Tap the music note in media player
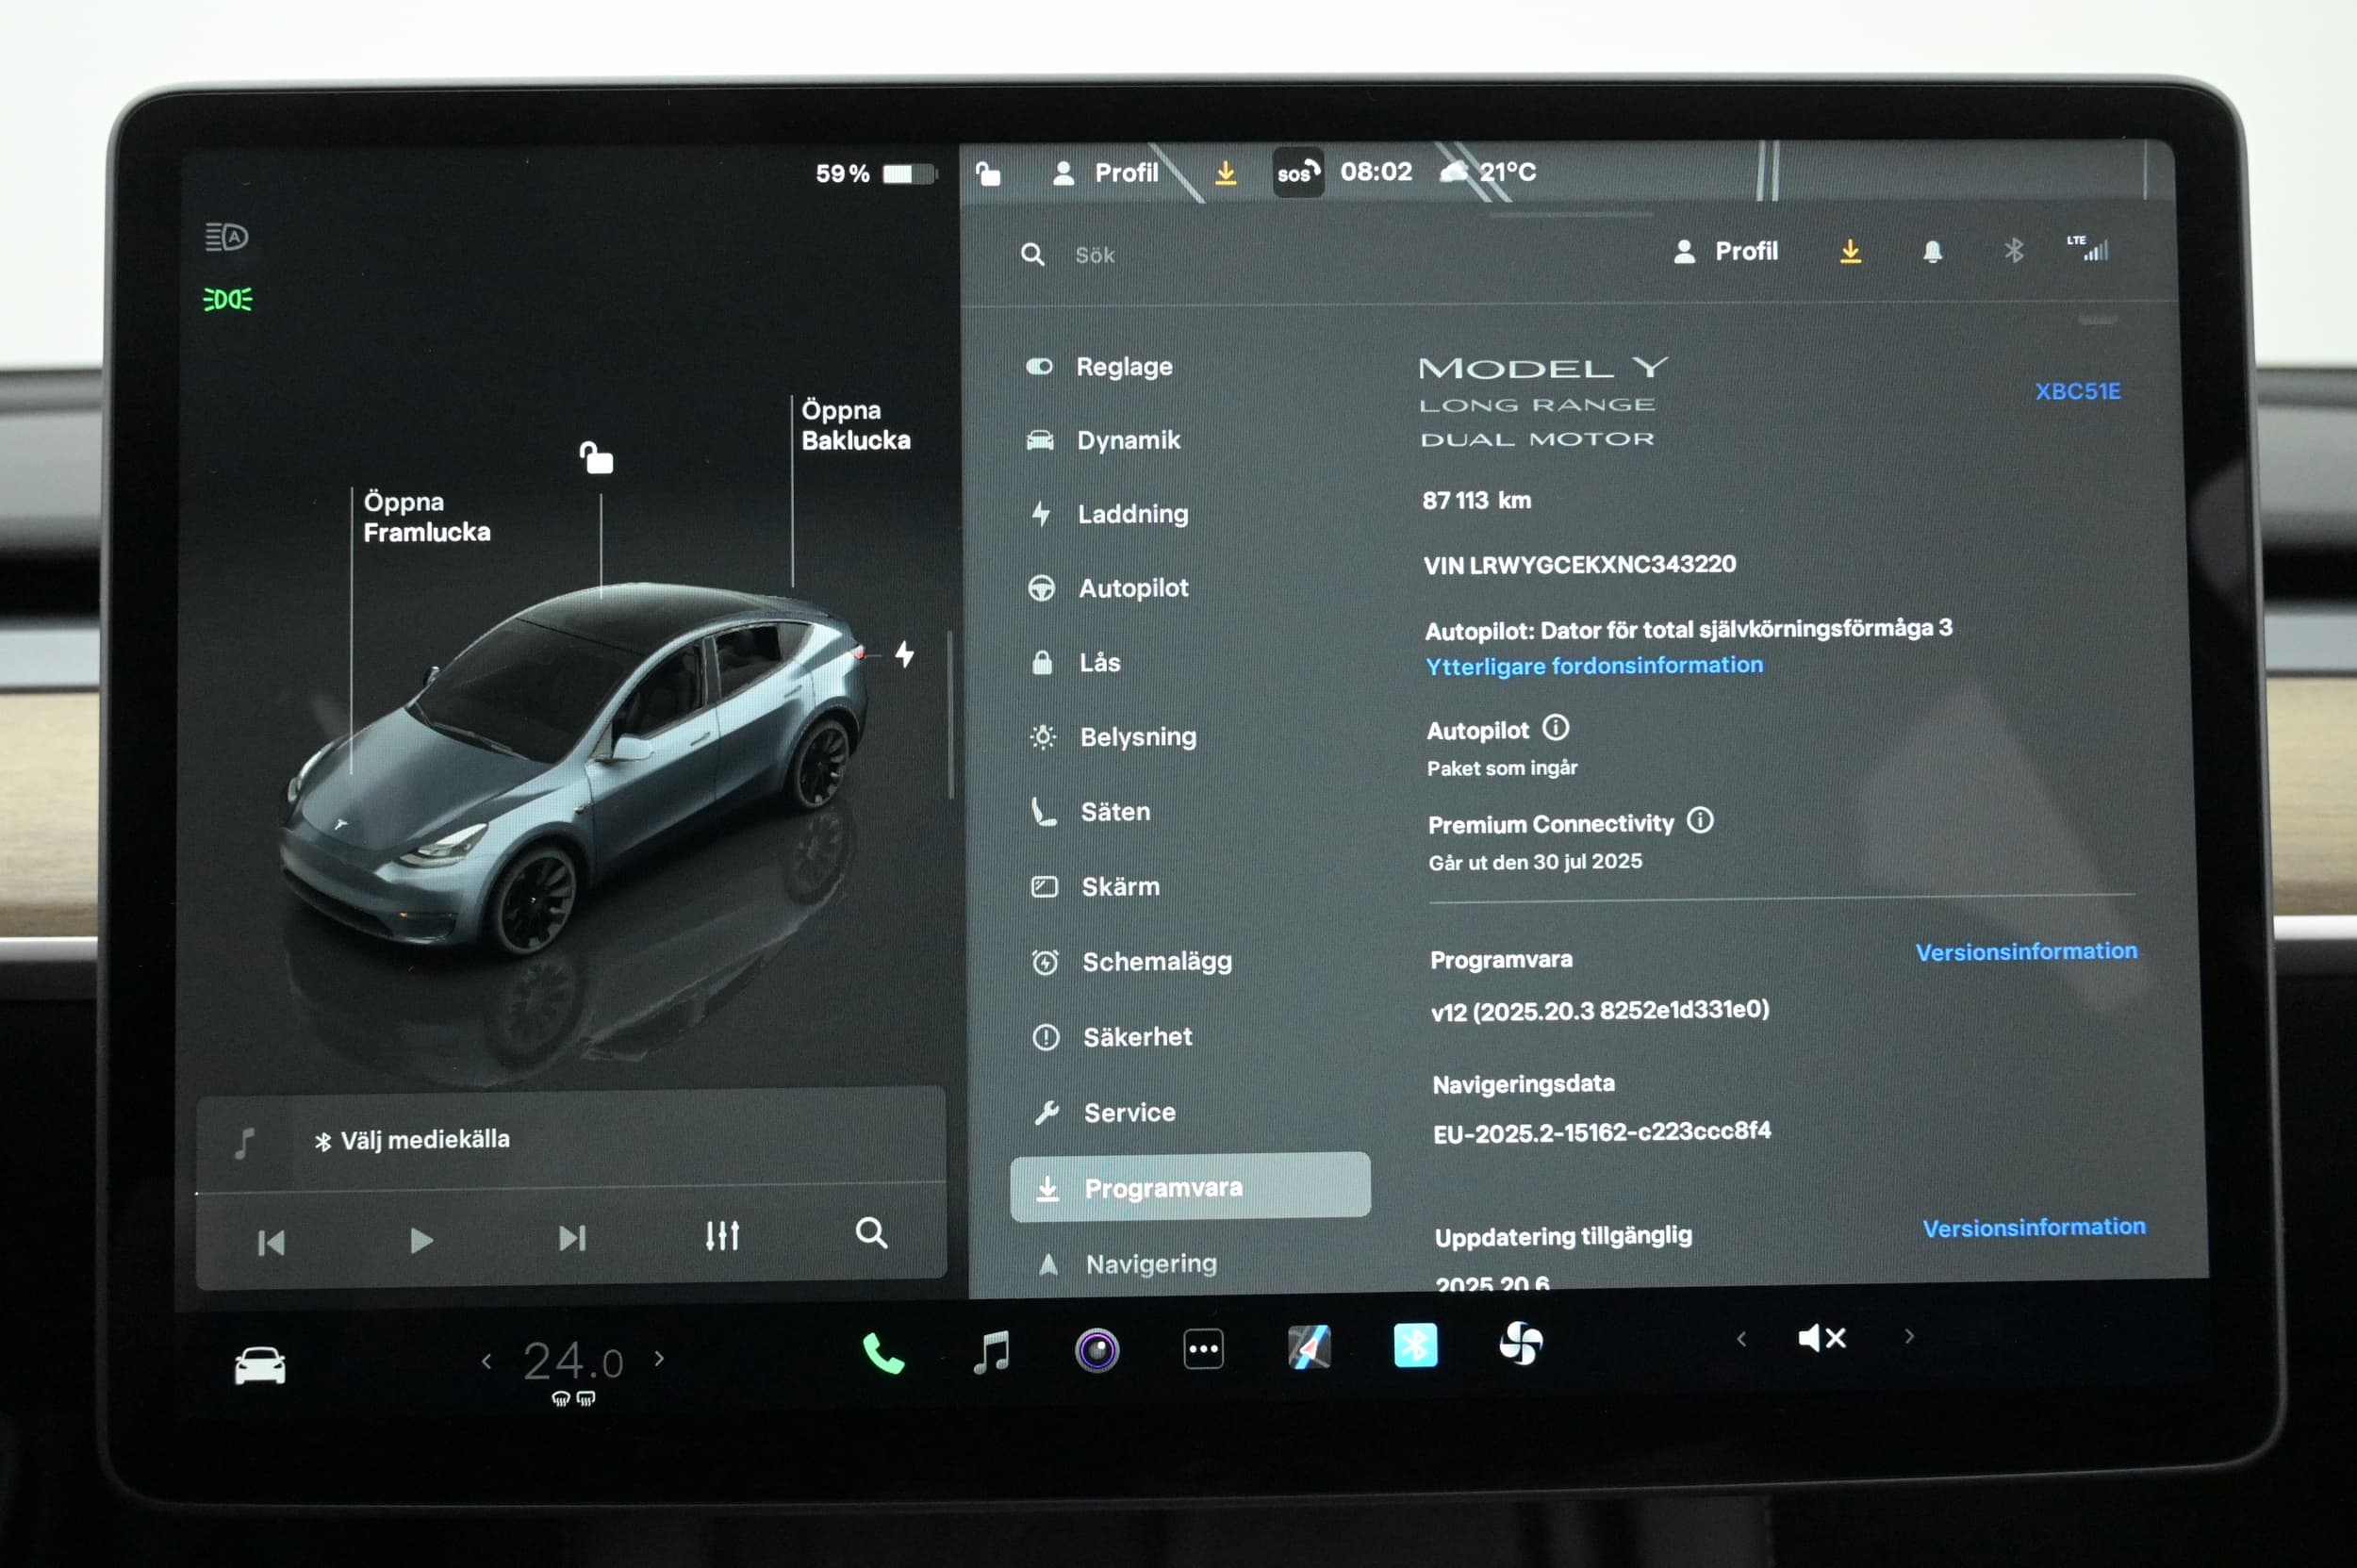Image resolution: width=2357 pixels, height=1568 pixels. [244, 1142]
